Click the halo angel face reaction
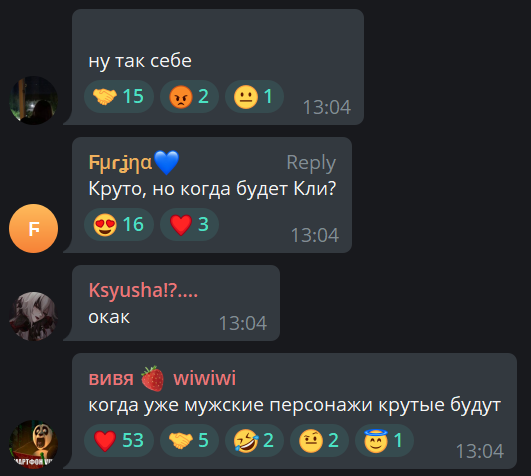Image resolution: width=531 pixels, height=476 pixels. pos(384,440)
